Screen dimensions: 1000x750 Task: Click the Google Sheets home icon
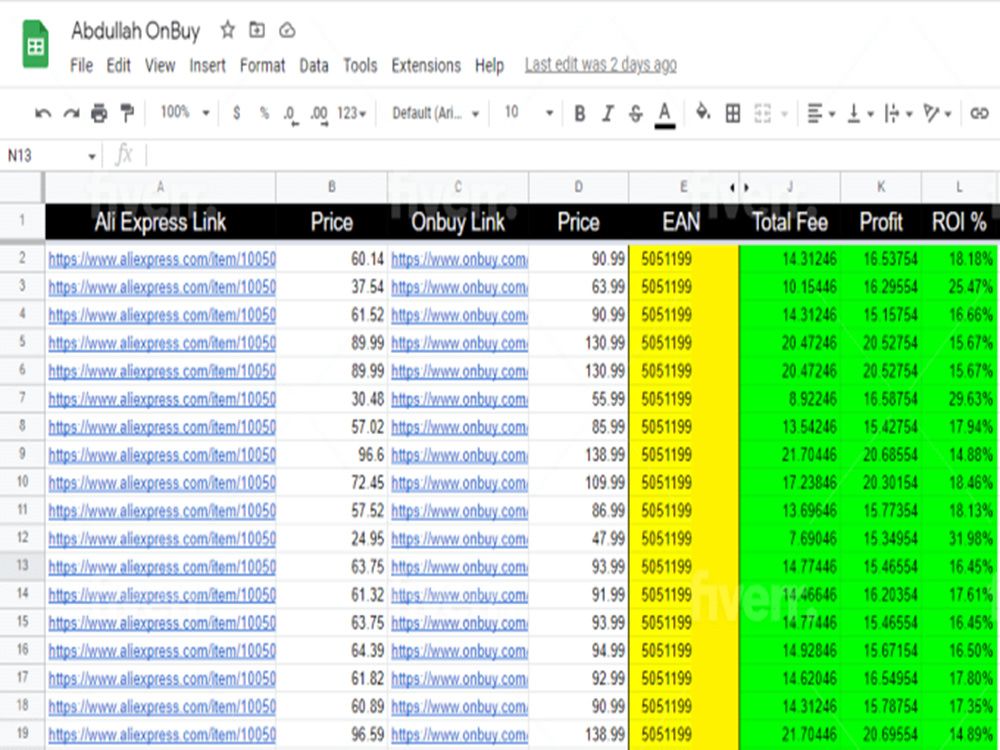point(36,44)
